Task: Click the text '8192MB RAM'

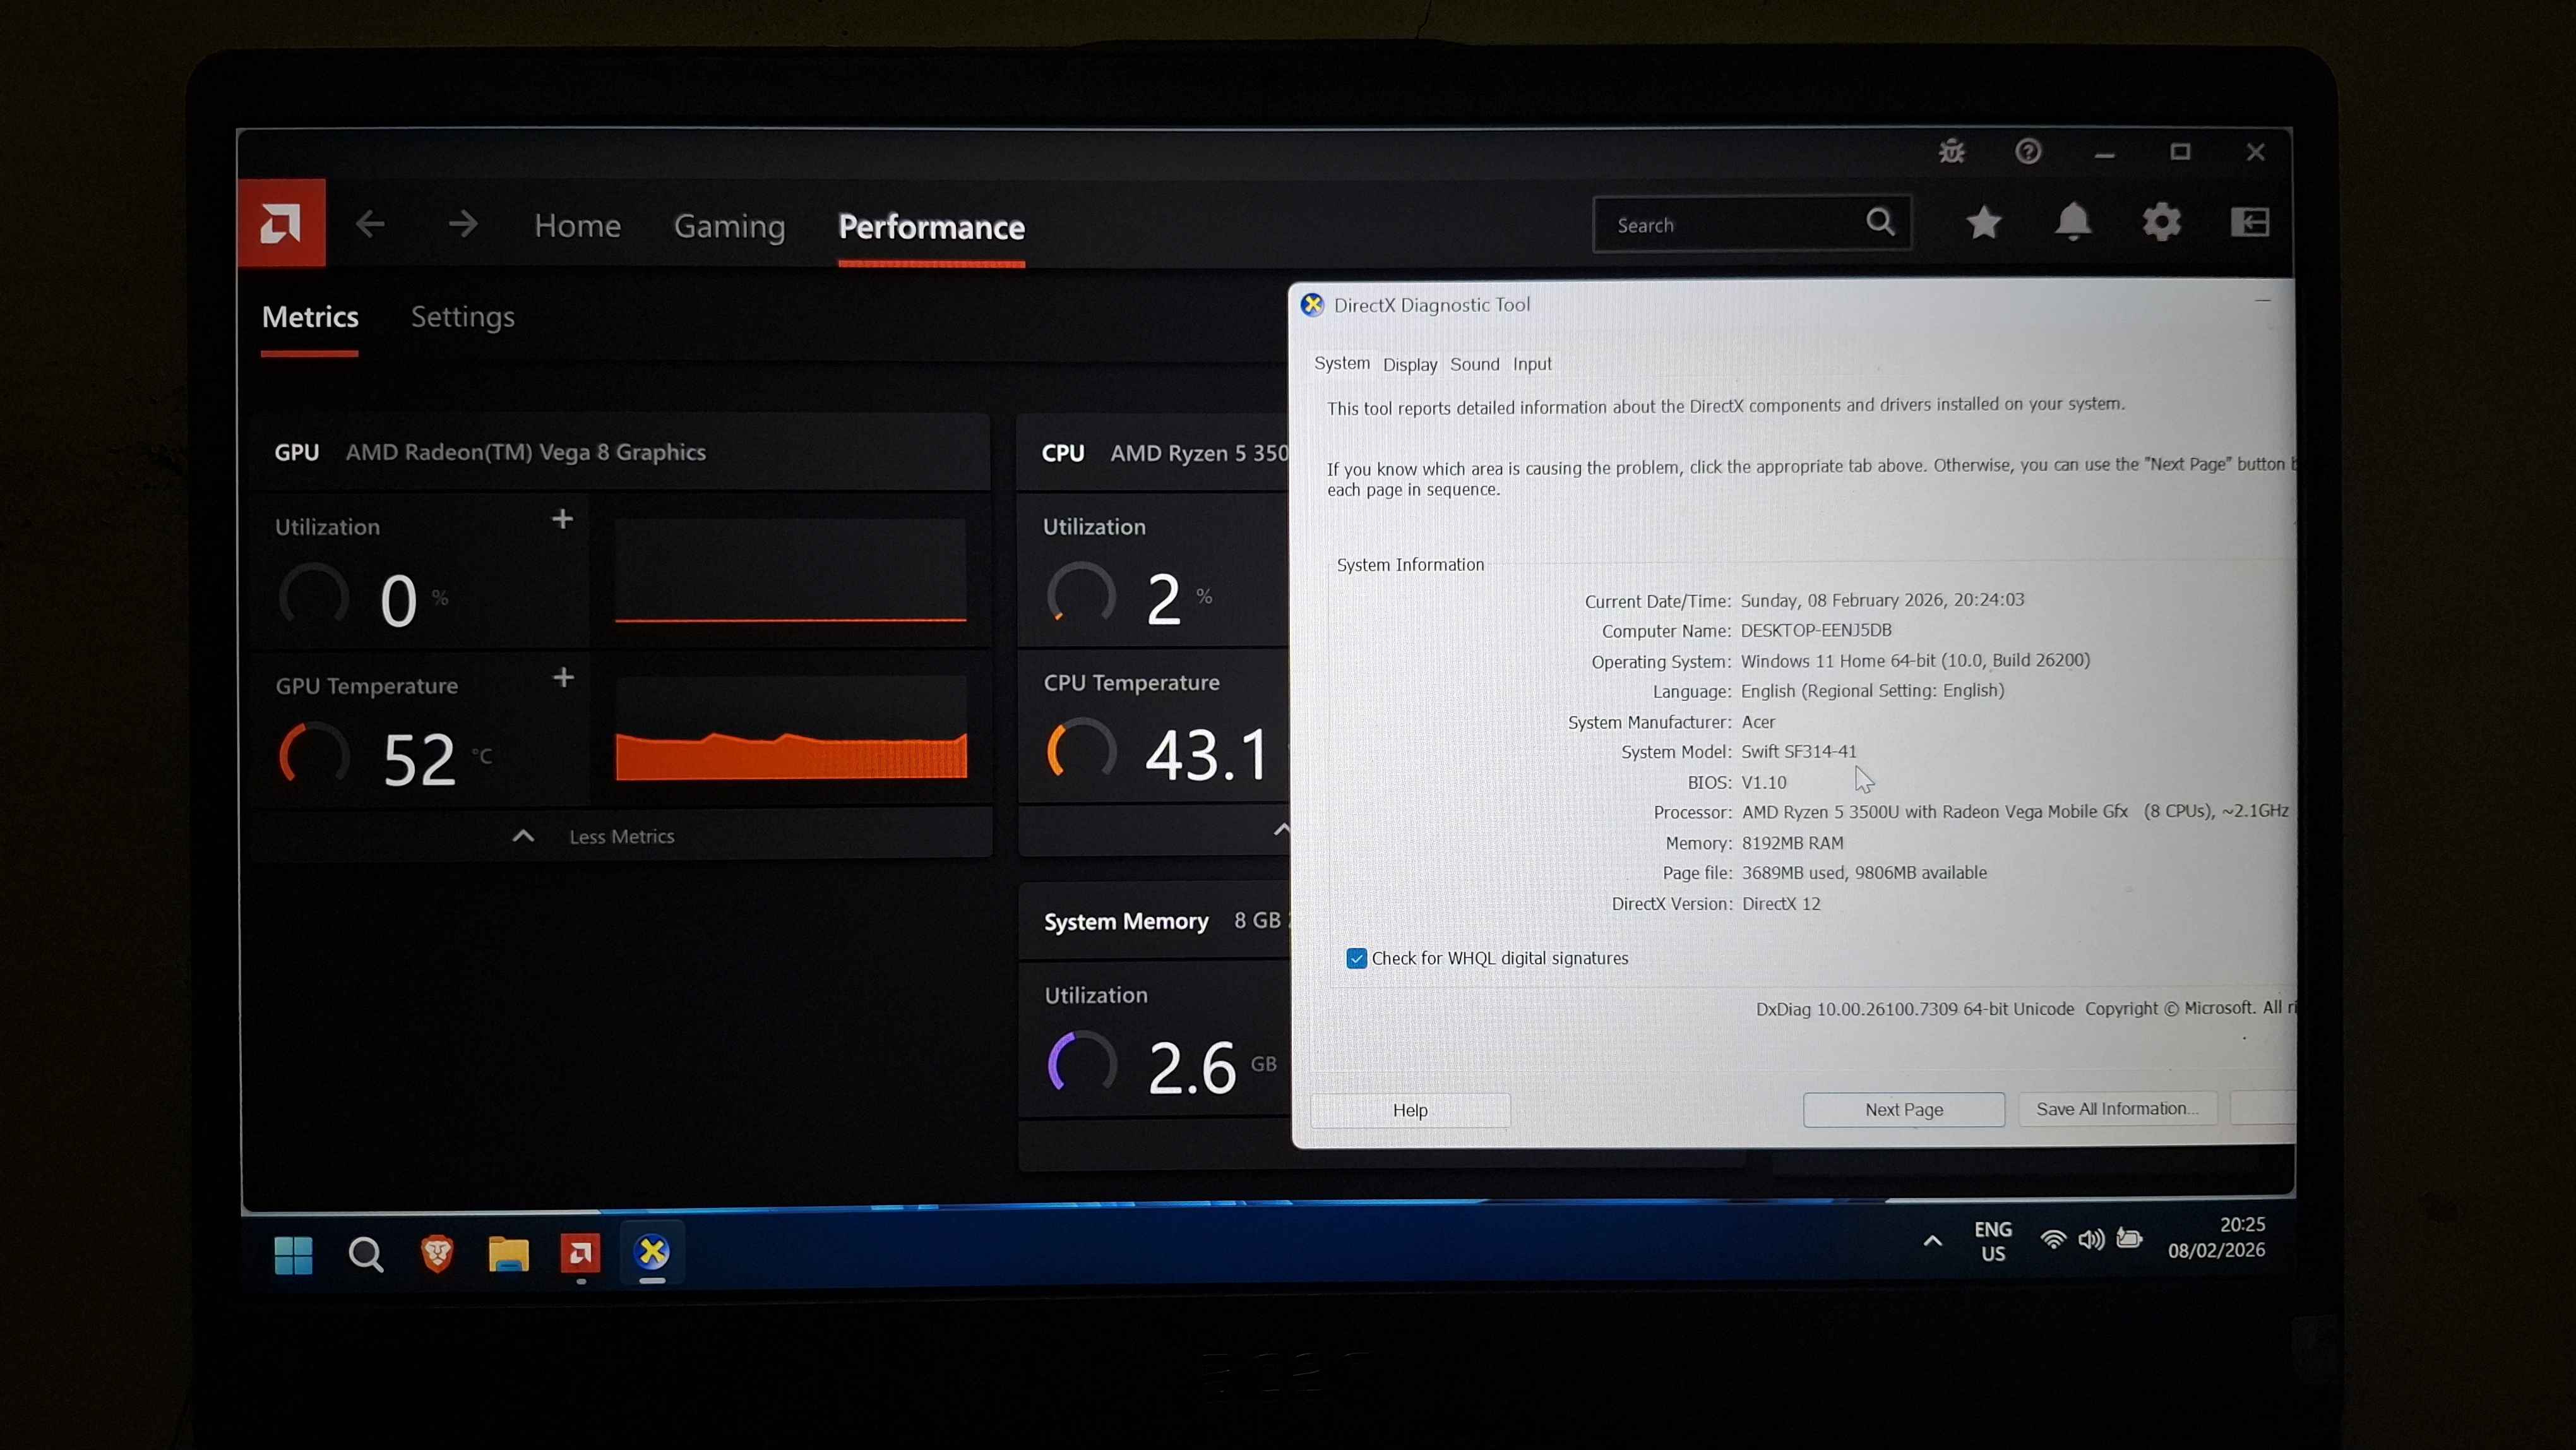Action: click(1792, 843)
